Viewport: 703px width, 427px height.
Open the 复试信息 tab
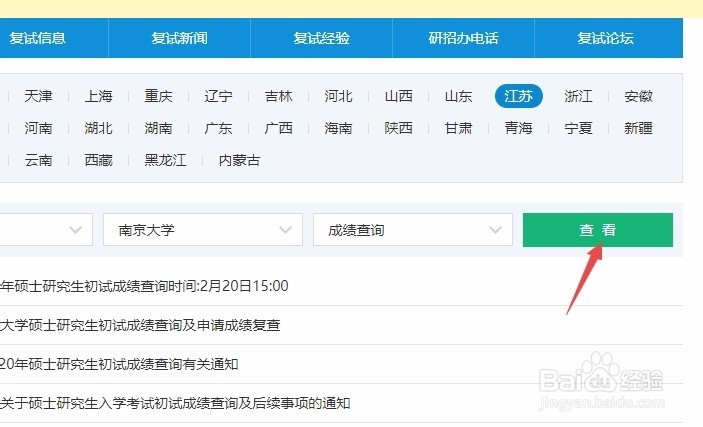pos(38,38)
